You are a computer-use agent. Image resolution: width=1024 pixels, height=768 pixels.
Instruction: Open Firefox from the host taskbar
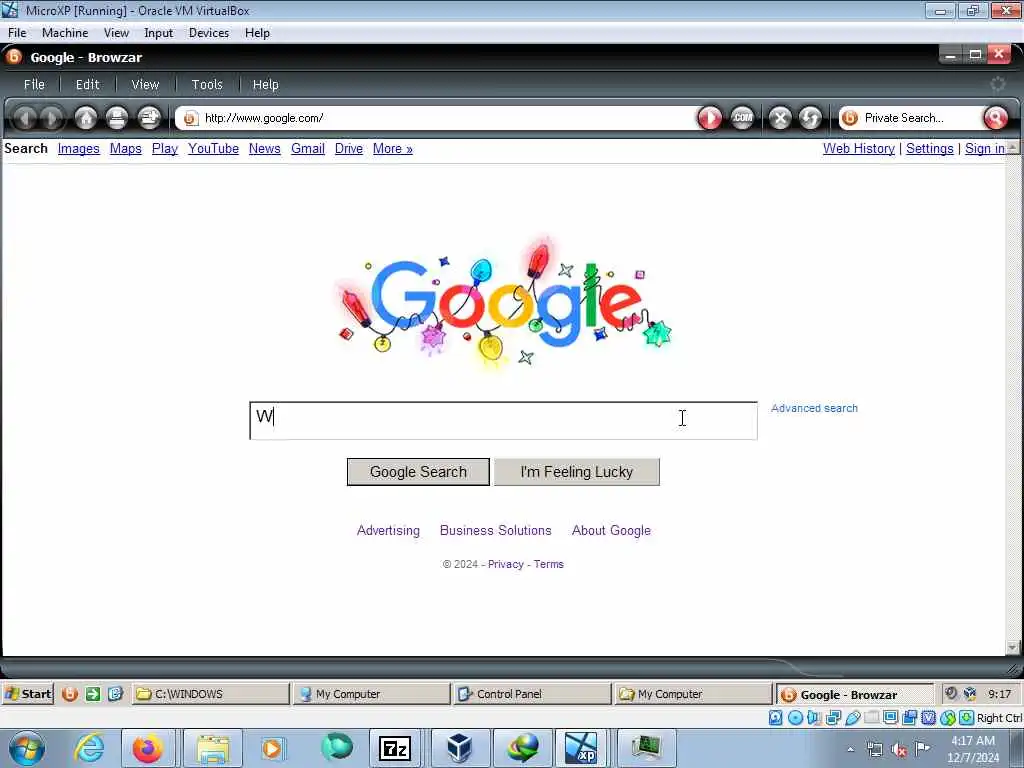point(148,748)
